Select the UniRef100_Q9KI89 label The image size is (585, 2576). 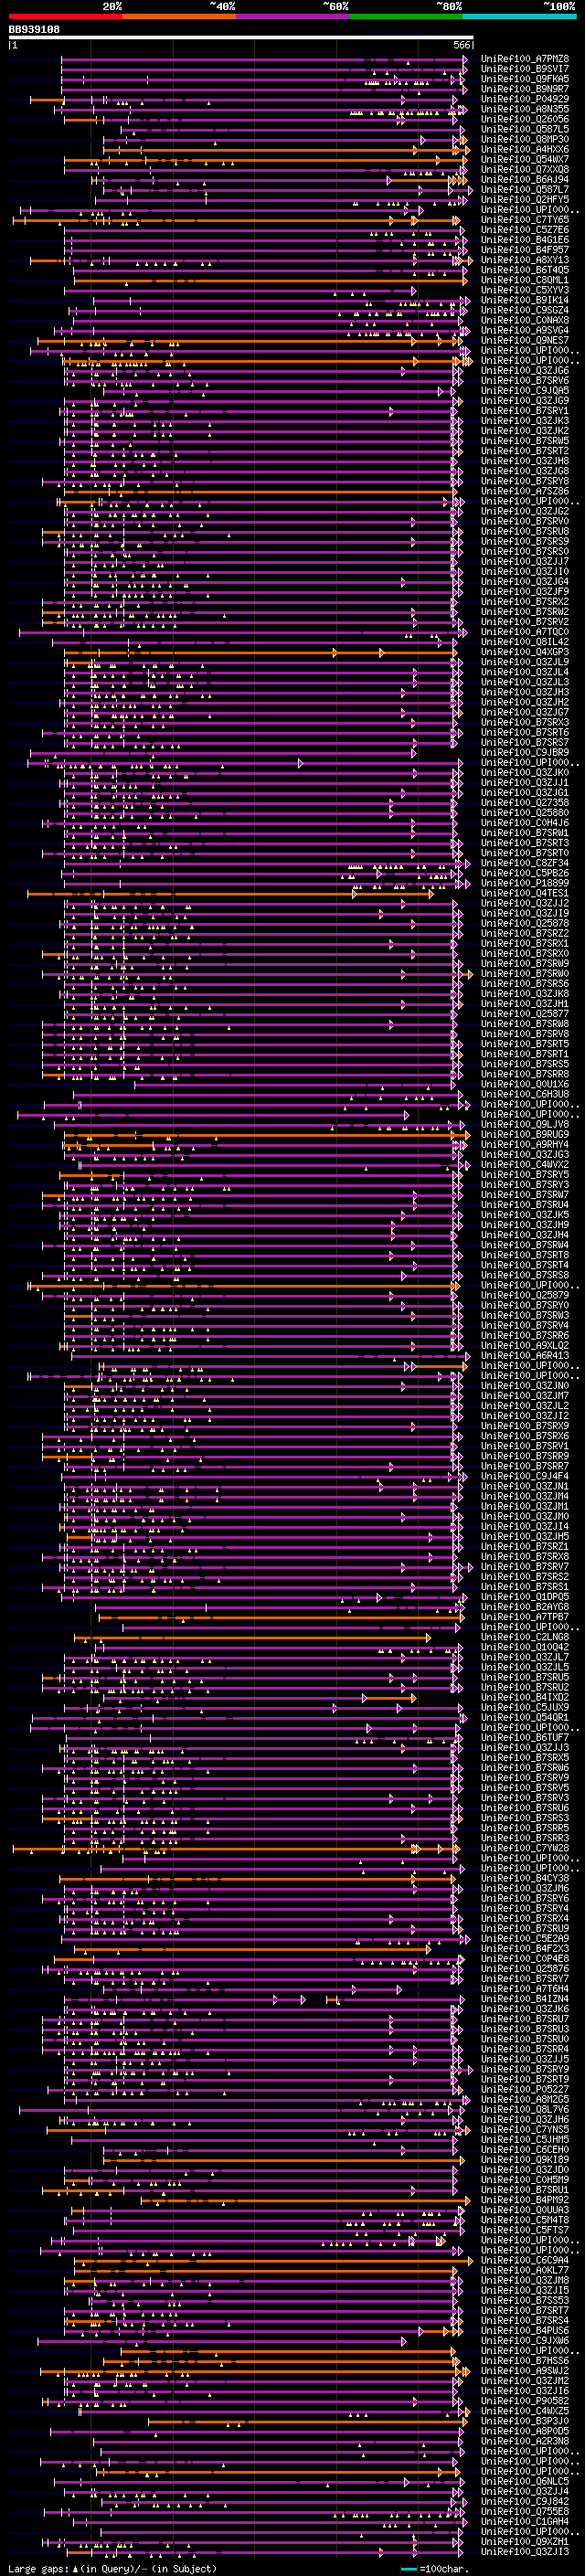(525, 2160)
